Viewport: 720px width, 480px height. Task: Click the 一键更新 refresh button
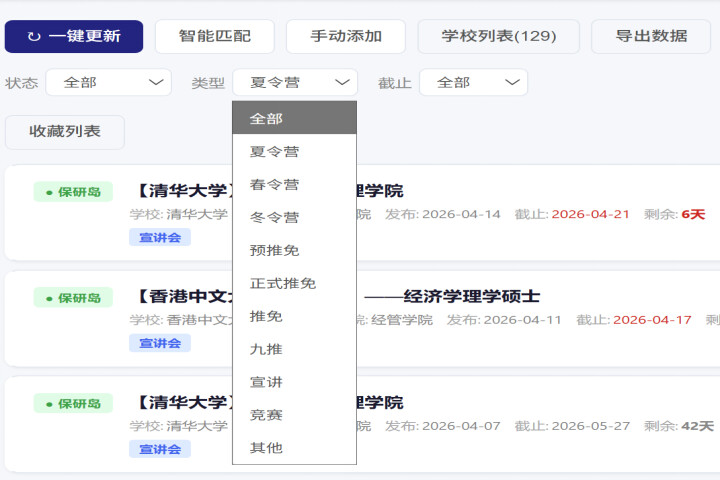pyautogui.click(x=74, y=36)
